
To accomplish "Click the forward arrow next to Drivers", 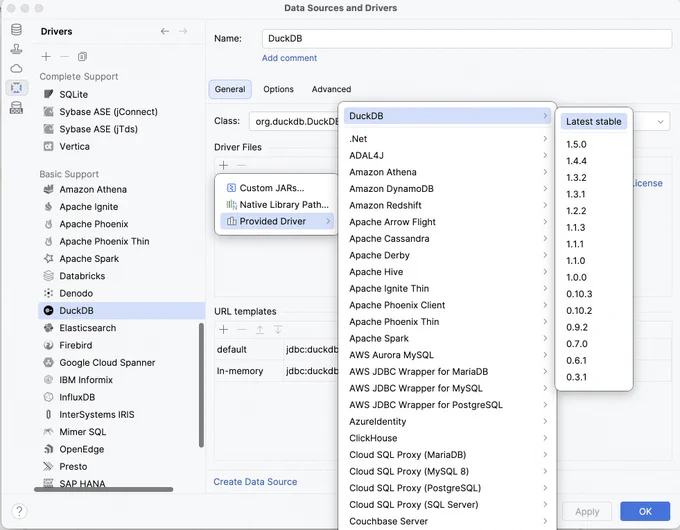I will 183,31.
